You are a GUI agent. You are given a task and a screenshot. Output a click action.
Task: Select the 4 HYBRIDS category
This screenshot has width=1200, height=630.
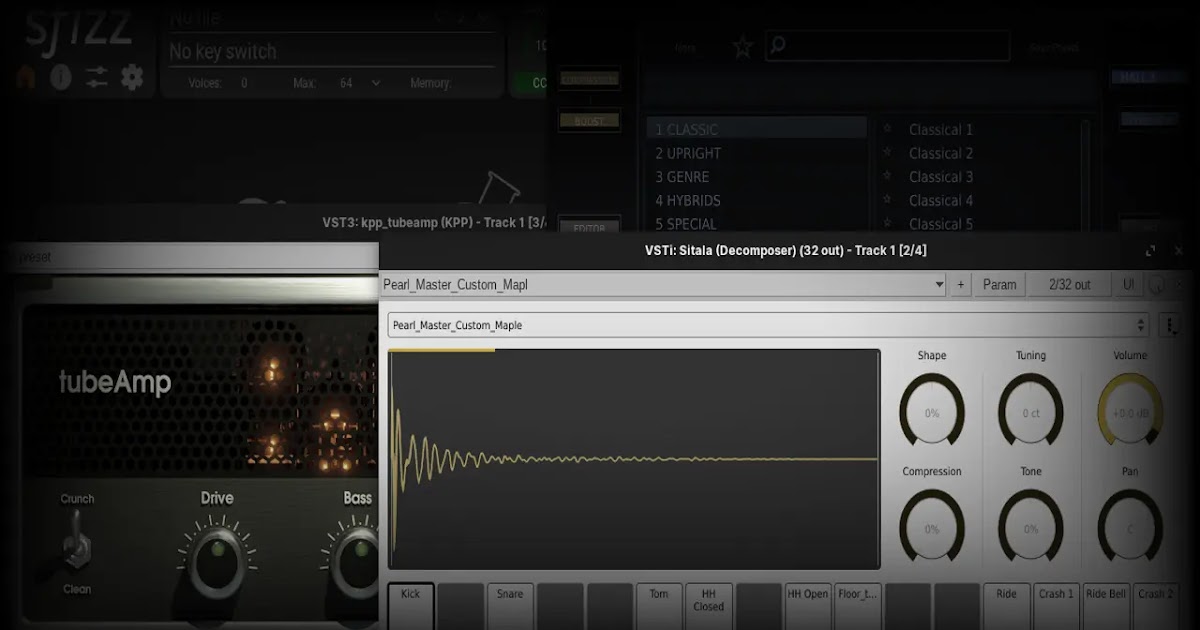688,200
